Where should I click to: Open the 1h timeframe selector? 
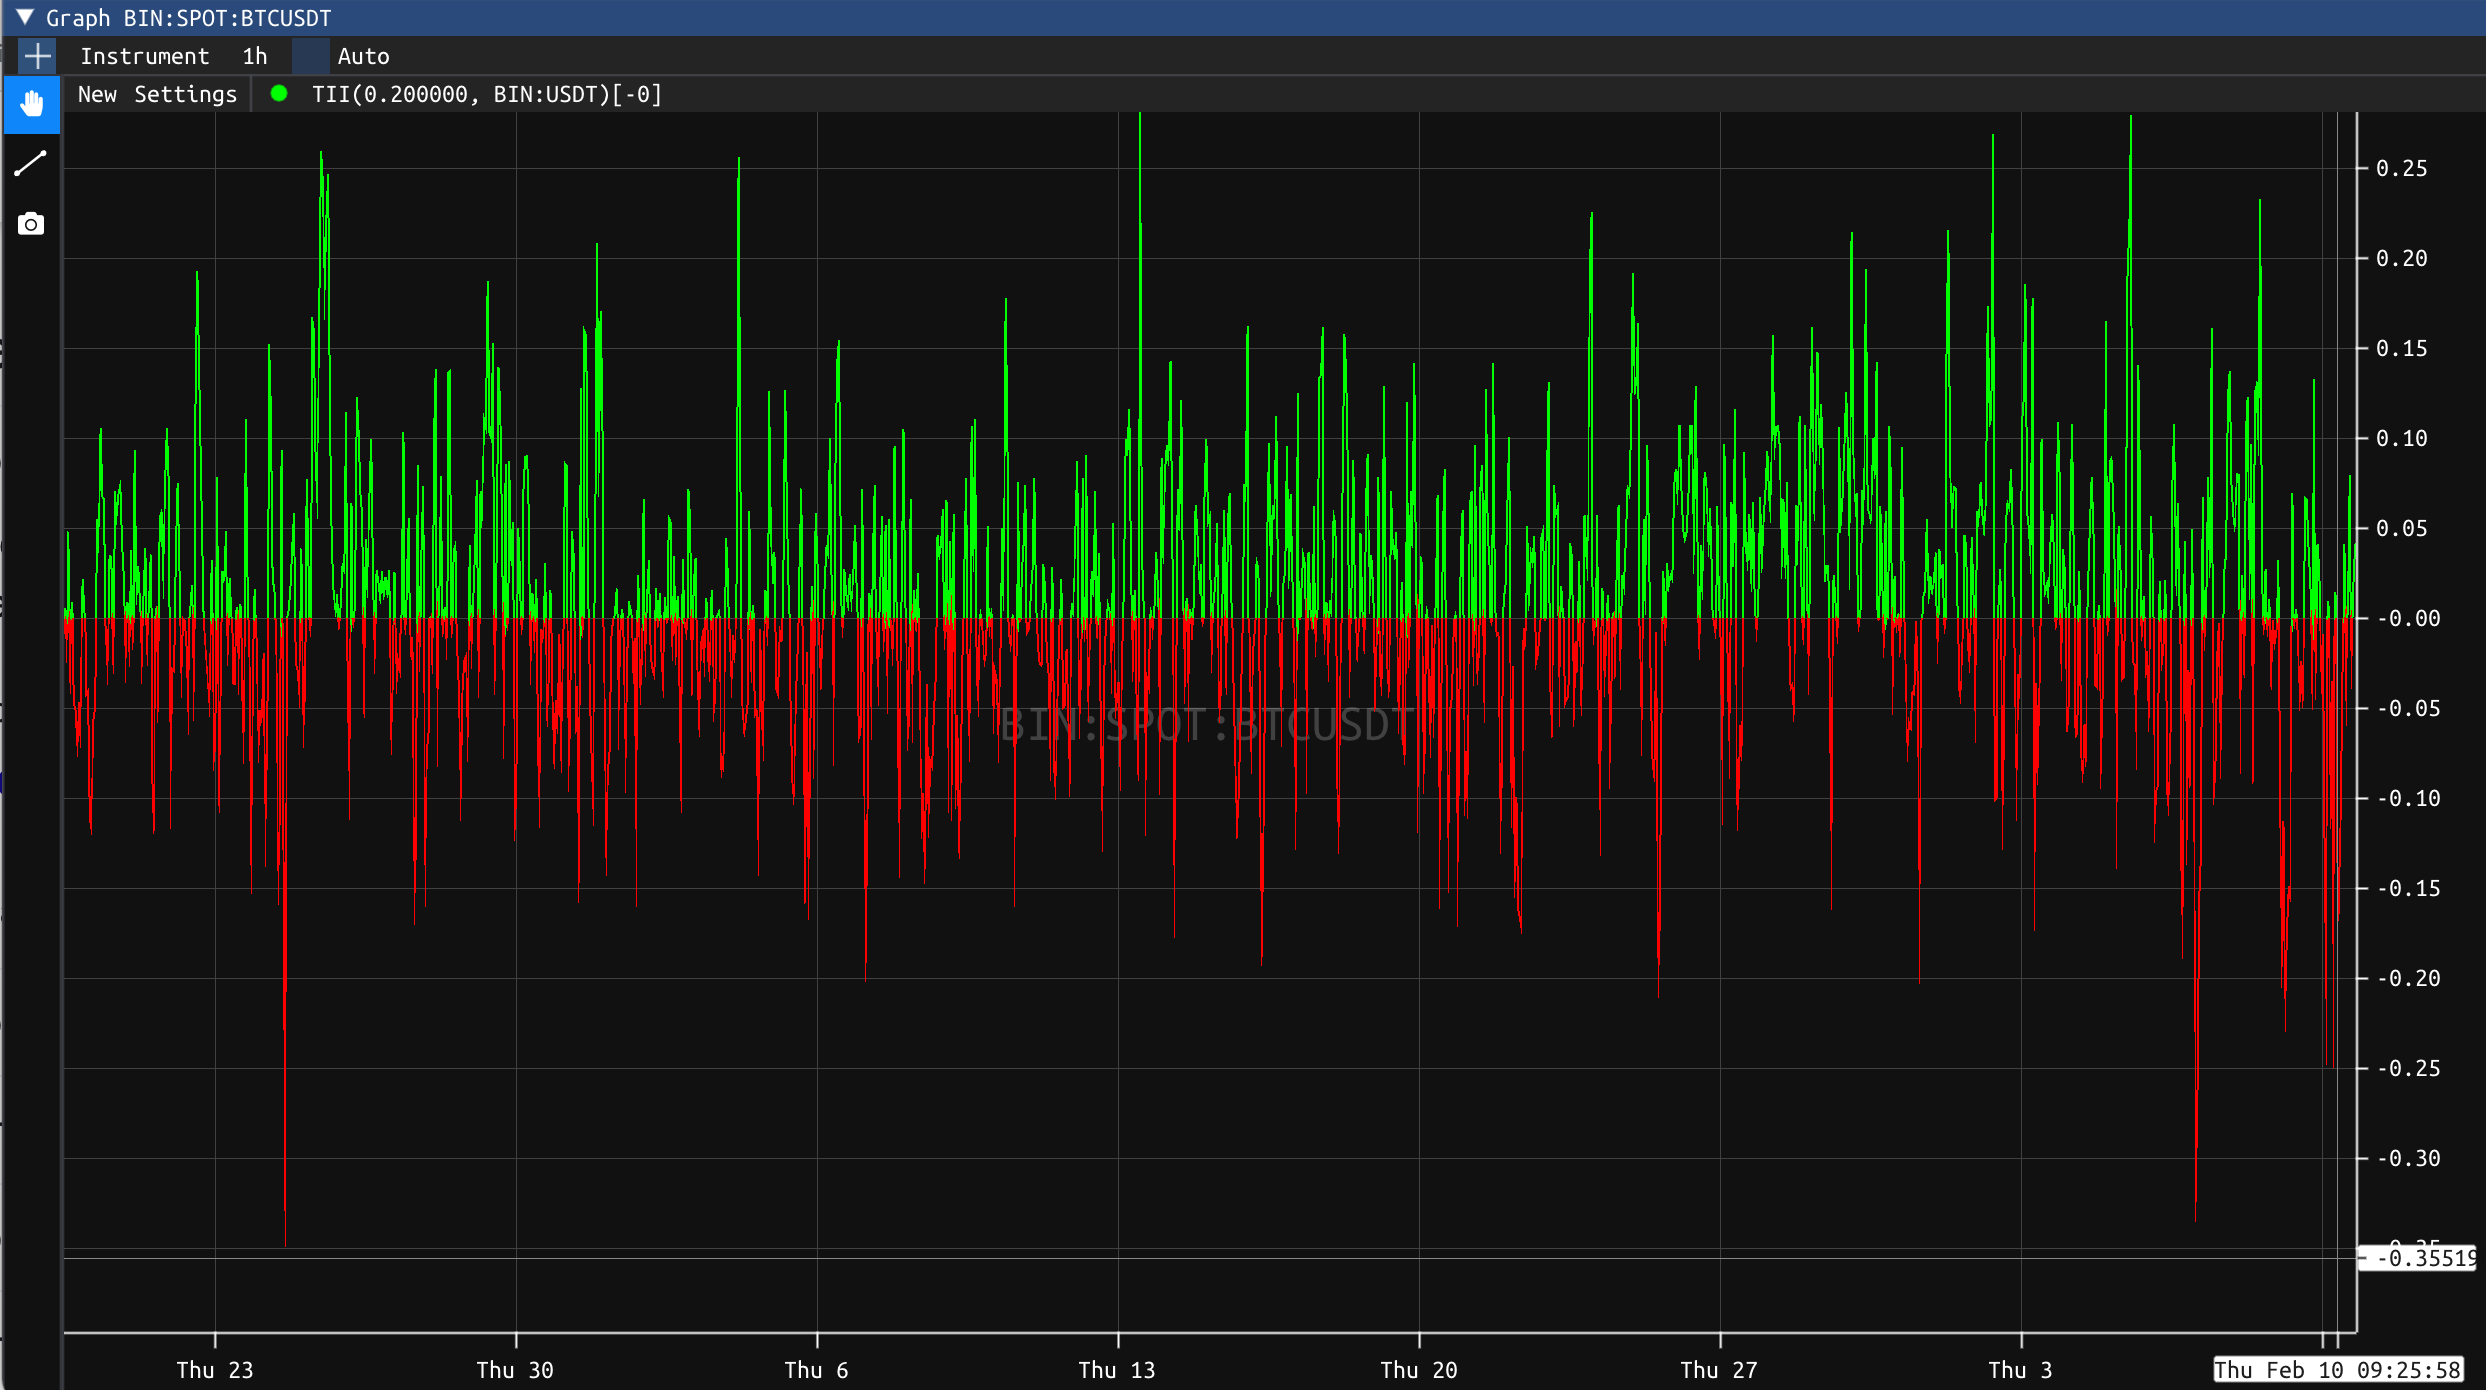point(255,56)
